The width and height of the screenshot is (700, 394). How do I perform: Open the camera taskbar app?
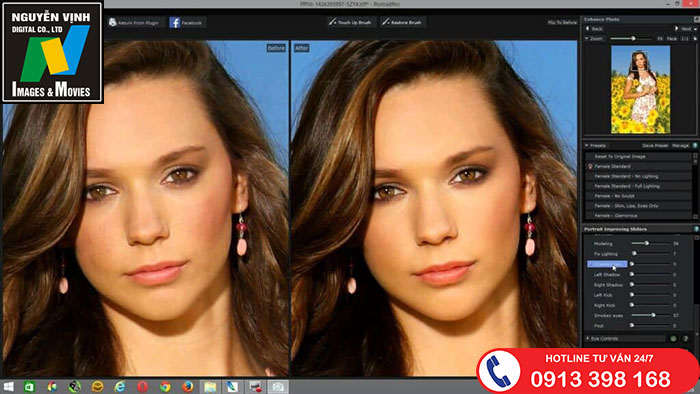(x=278, y=387)
